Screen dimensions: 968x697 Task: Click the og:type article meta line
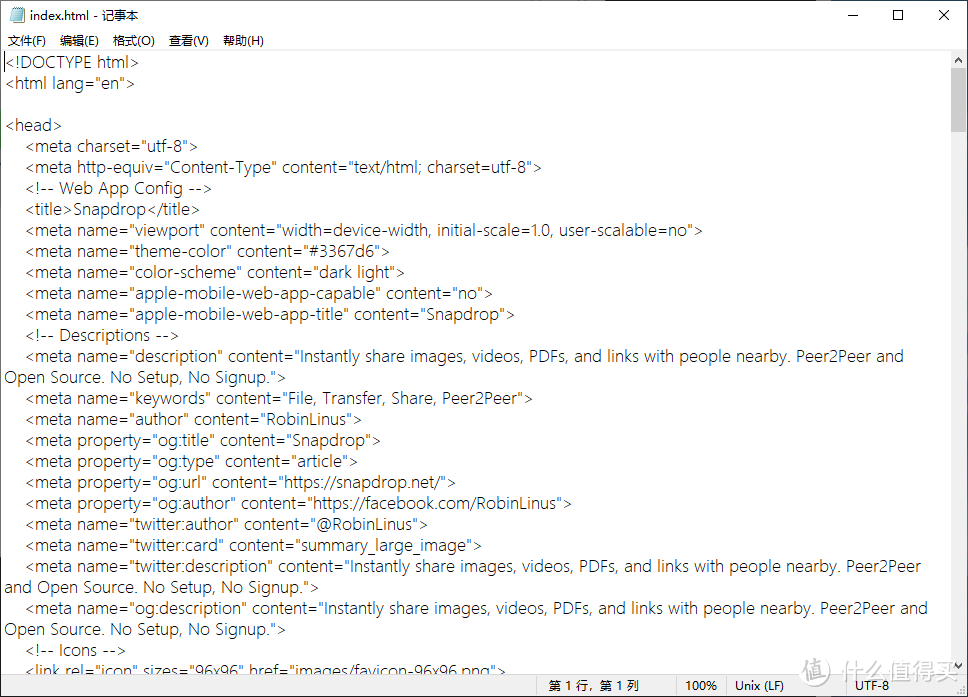coord(191,461)
